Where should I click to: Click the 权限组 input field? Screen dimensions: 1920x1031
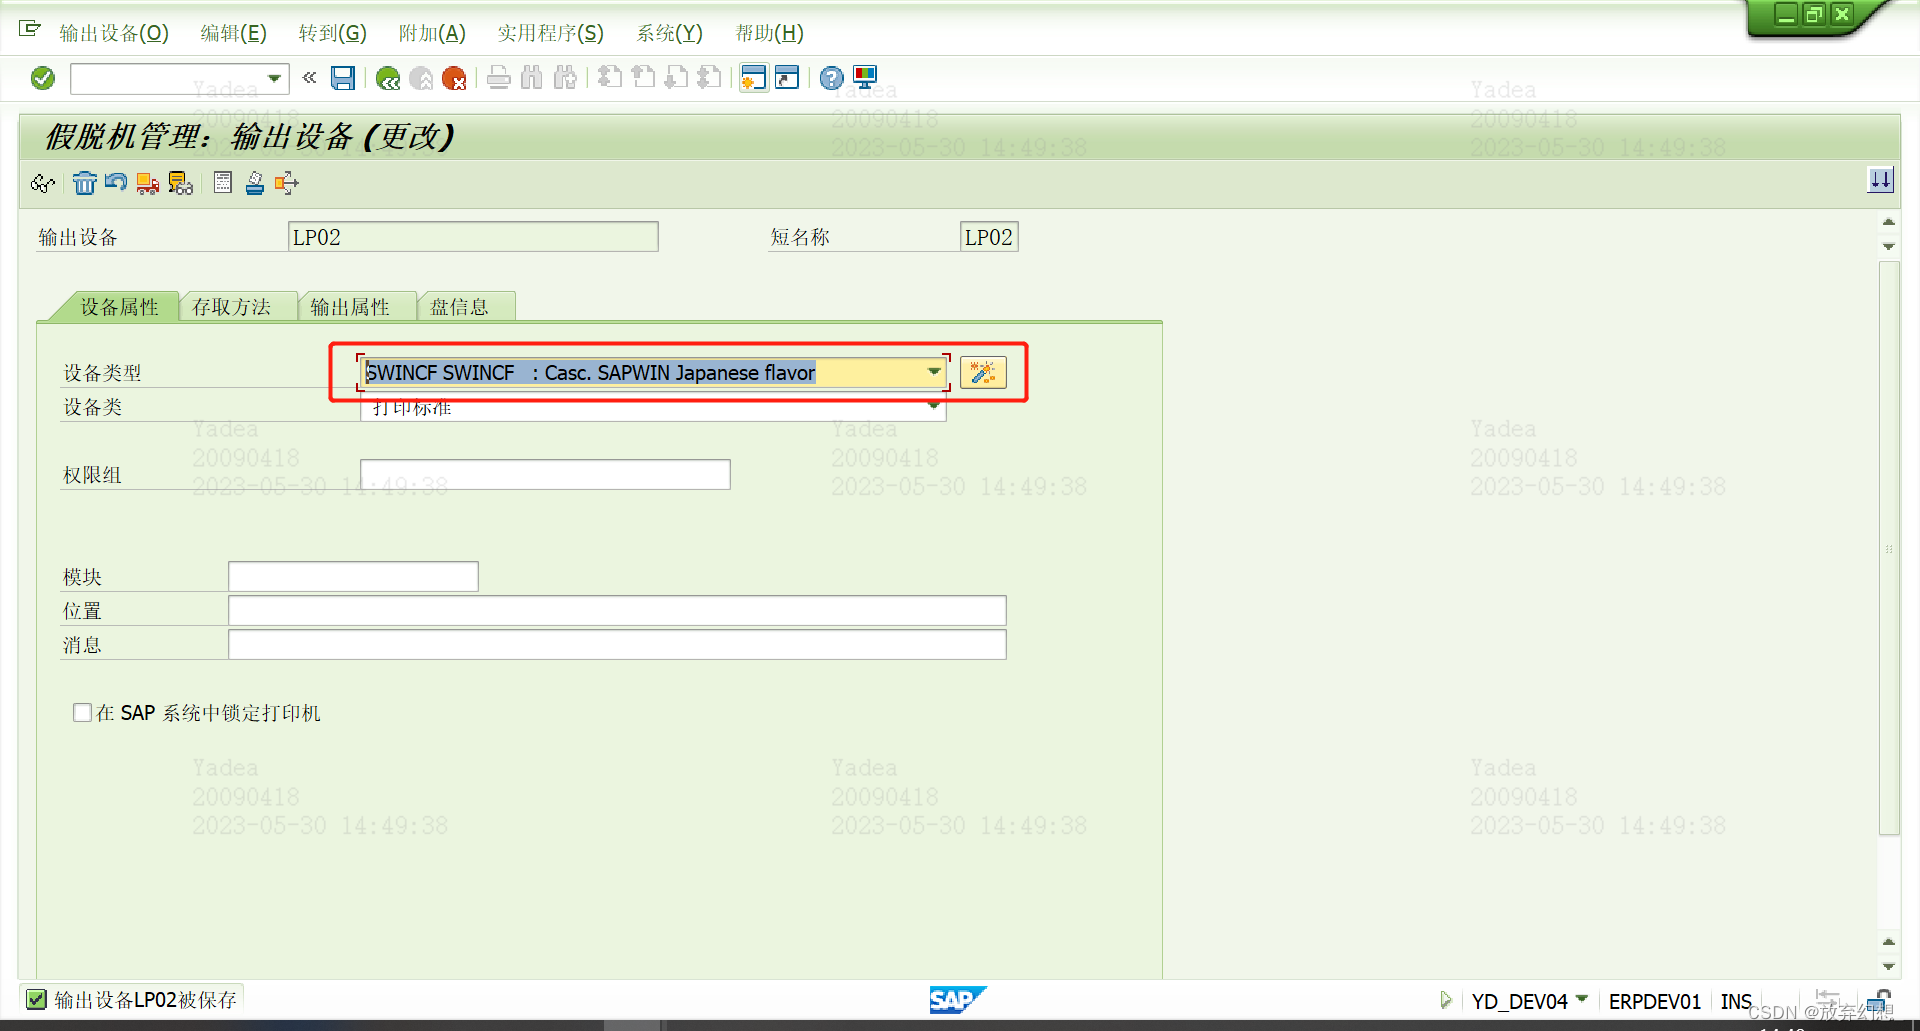(545, 474)
